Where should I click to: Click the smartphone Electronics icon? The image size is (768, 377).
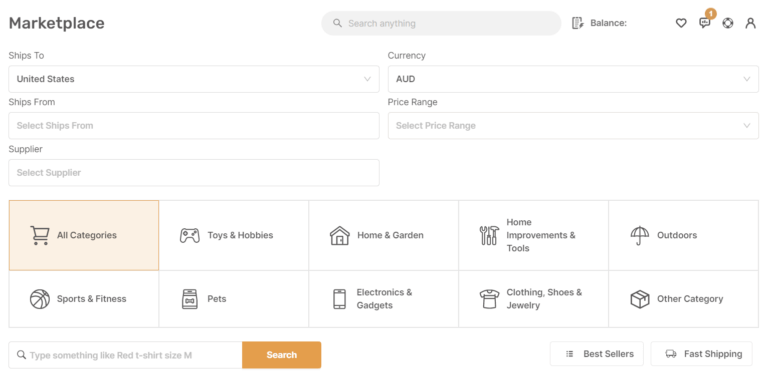339,299
